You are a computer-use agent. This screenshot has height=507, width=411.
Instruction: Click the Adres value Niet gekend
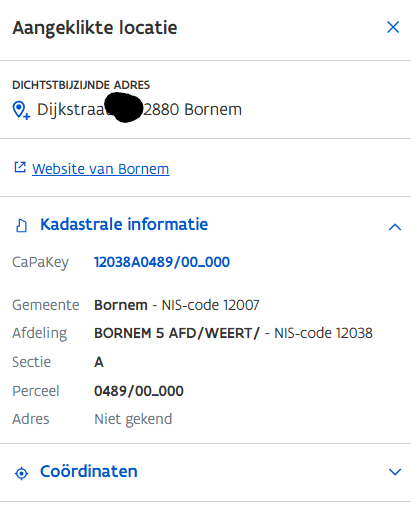click(133, 419)
